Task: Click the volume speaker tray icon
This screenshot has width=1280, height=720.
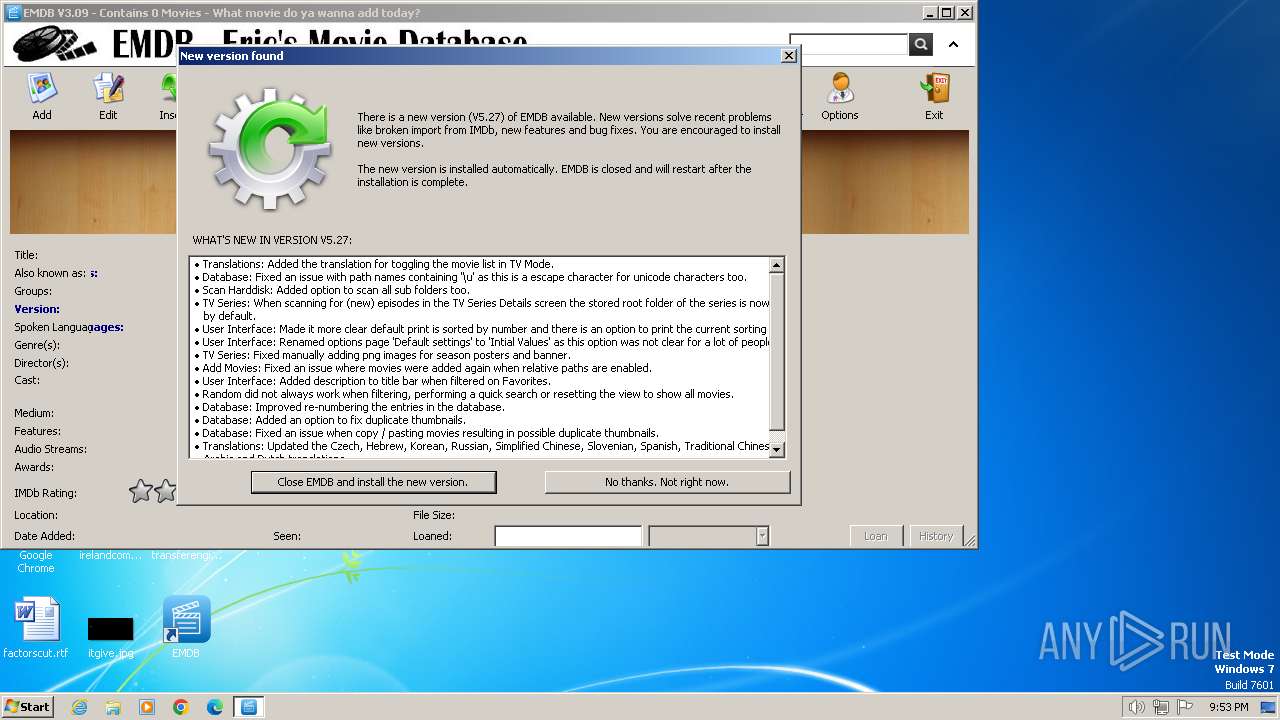Action: pyautogui.click(x=1136, y=707)
